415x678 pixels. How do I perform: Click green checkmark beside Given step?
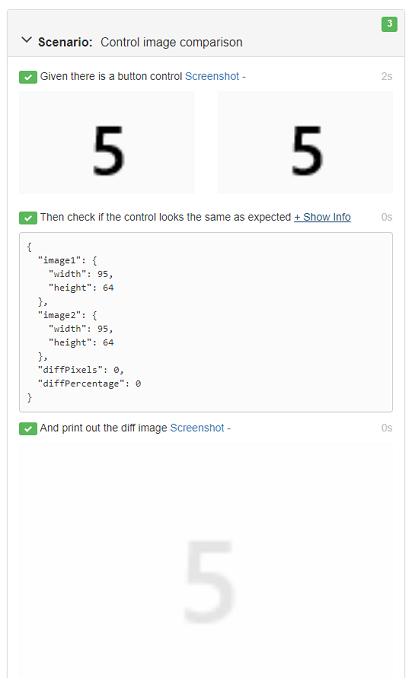point(28,77)
